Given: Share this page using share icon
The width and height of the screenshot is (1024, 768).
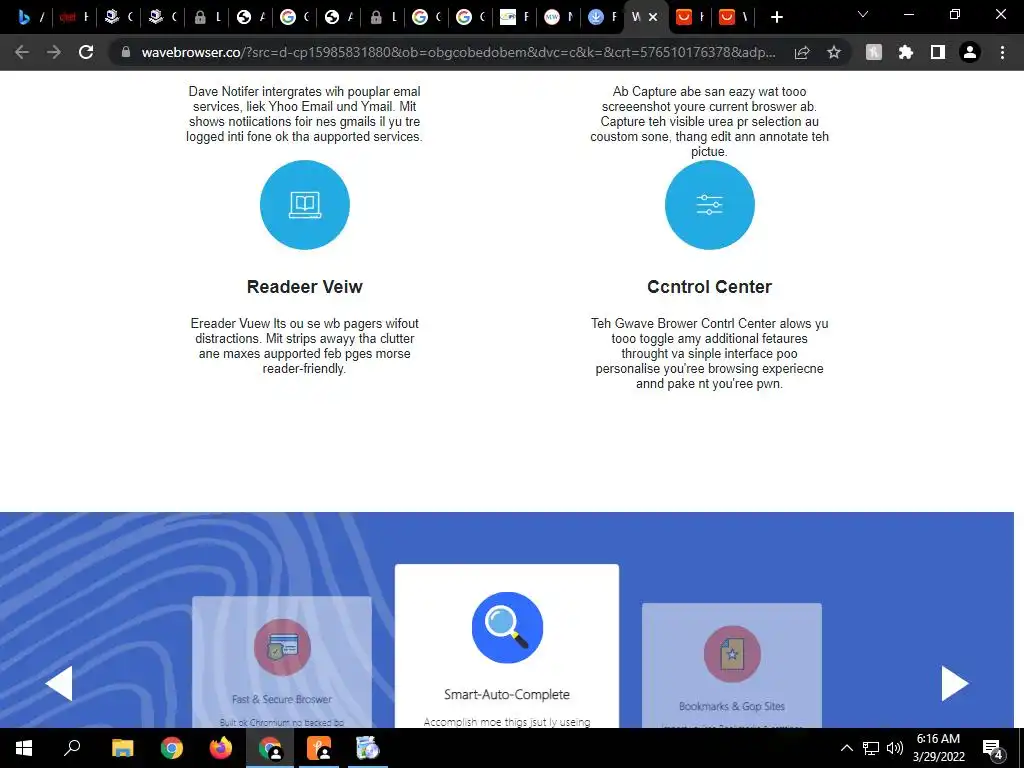Looking at the screenshot, I should [802, 52].
